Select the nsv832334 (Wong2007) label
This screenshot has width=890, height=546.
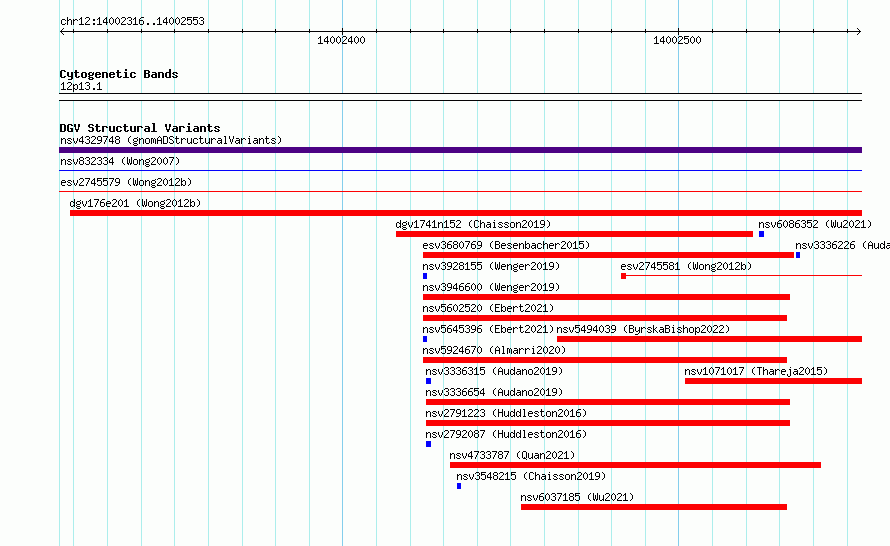click(120, 161)
